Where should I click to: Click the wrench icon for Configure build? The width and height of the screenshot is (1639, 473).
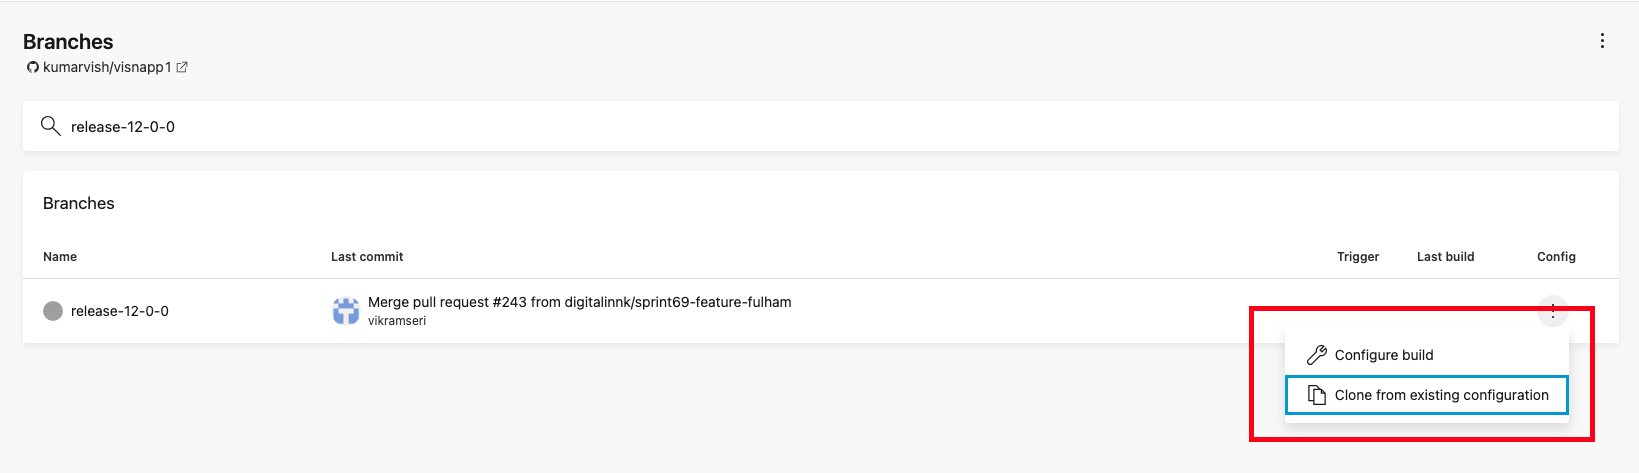click(1317, 355)
